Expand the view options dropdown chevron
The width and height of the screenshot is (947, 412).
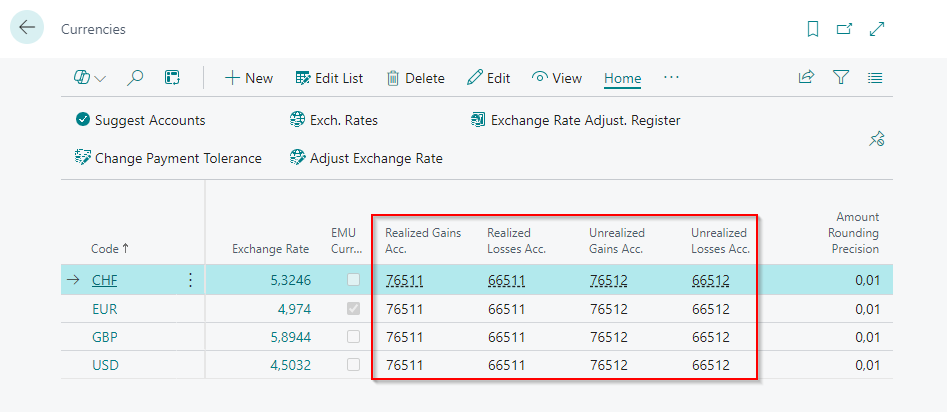100,78
